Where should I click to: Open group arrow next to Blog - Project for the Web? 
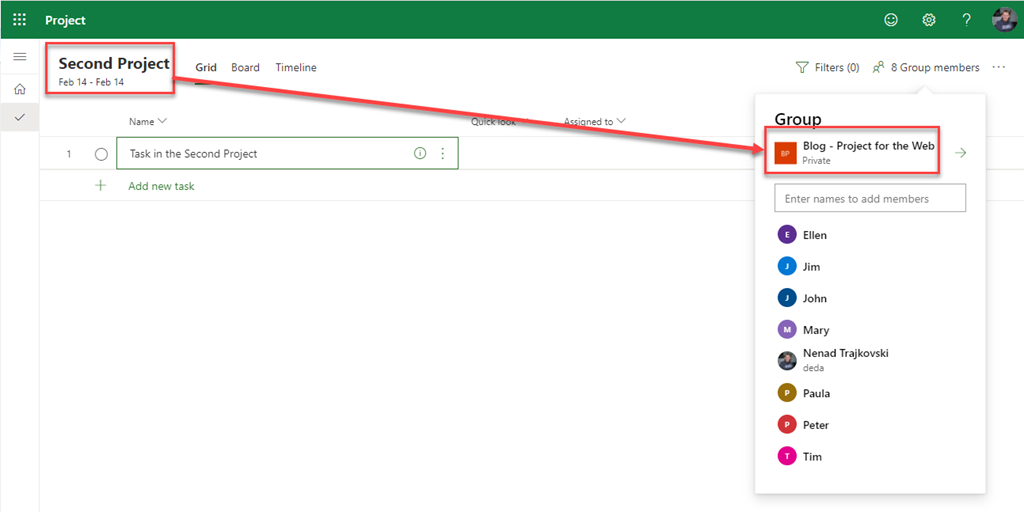(x=960, y=153)
